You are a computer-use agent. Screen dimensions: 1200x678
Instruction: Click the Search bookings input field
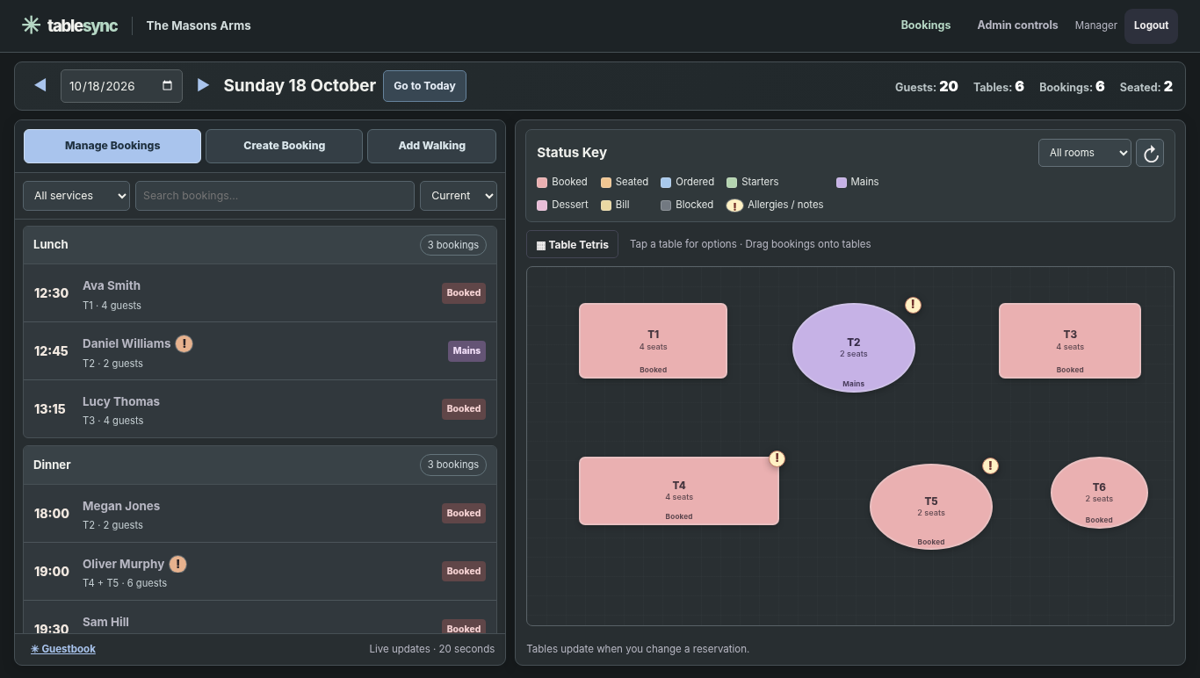[x=275, y=196]
